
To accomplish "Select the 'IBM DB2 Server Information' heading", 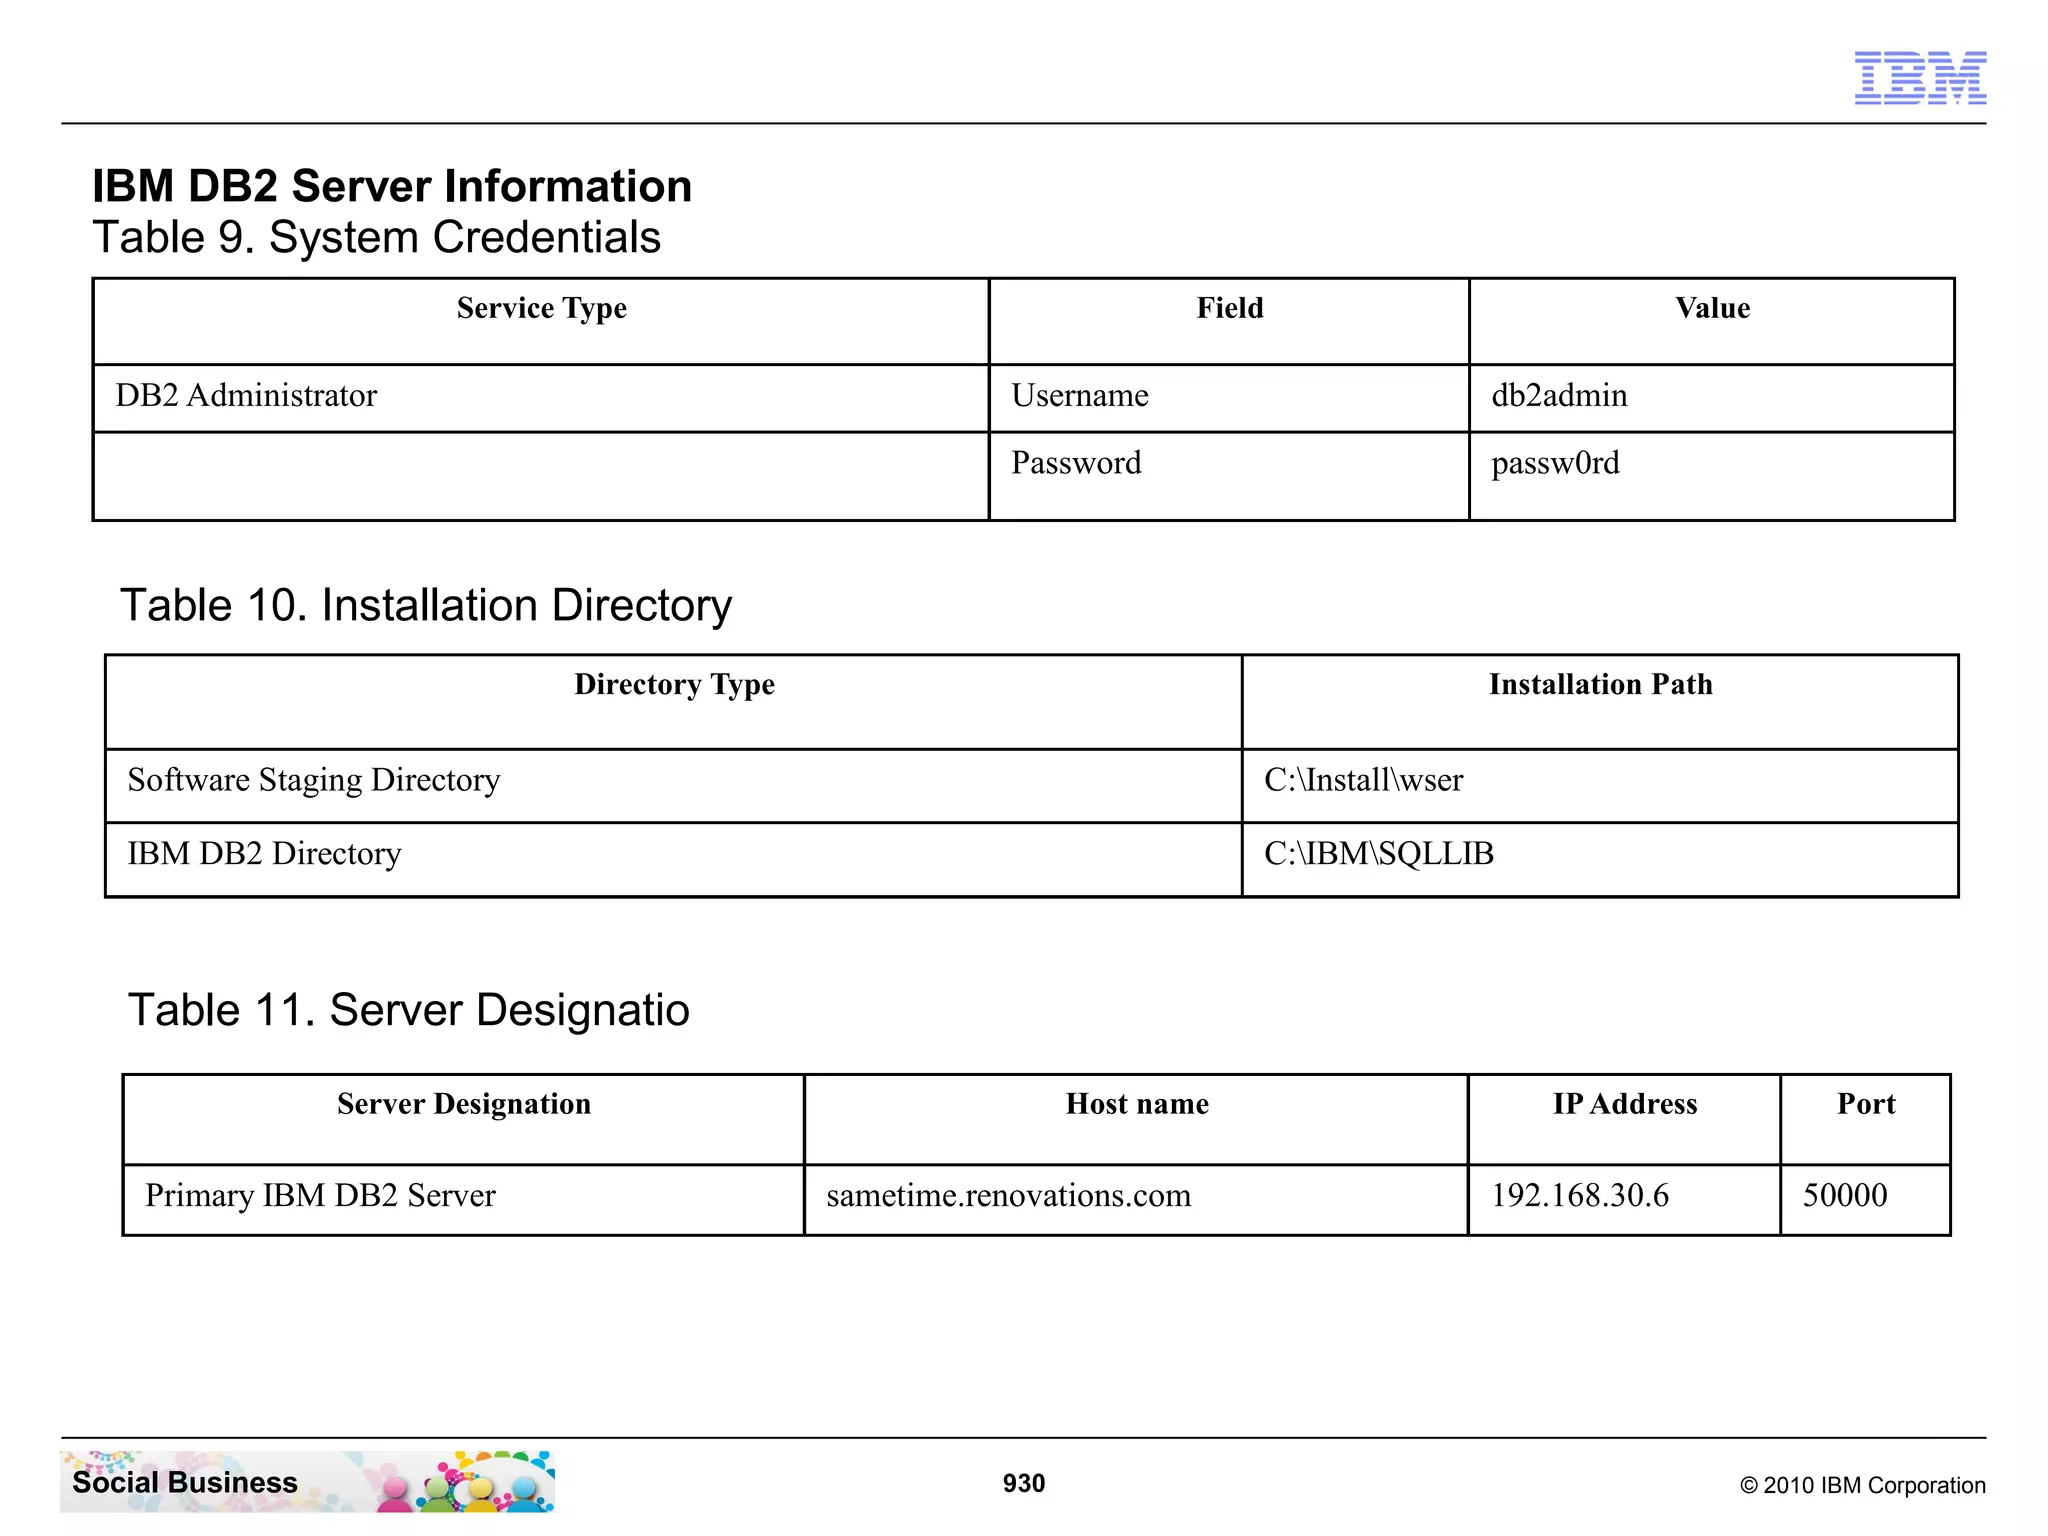I will [392, 186].
